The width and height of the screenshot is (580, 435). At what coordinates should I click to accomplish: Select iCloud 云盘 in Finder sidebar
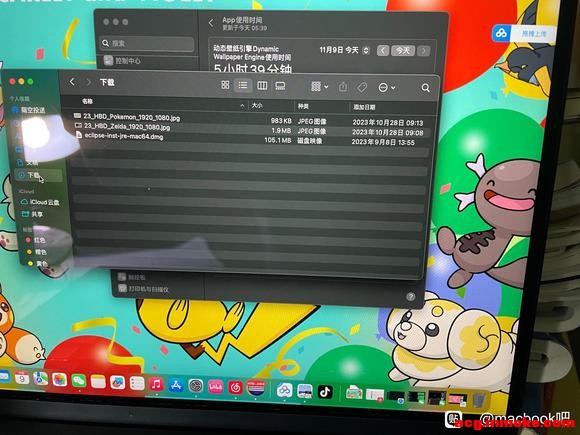tap(40, 202)
